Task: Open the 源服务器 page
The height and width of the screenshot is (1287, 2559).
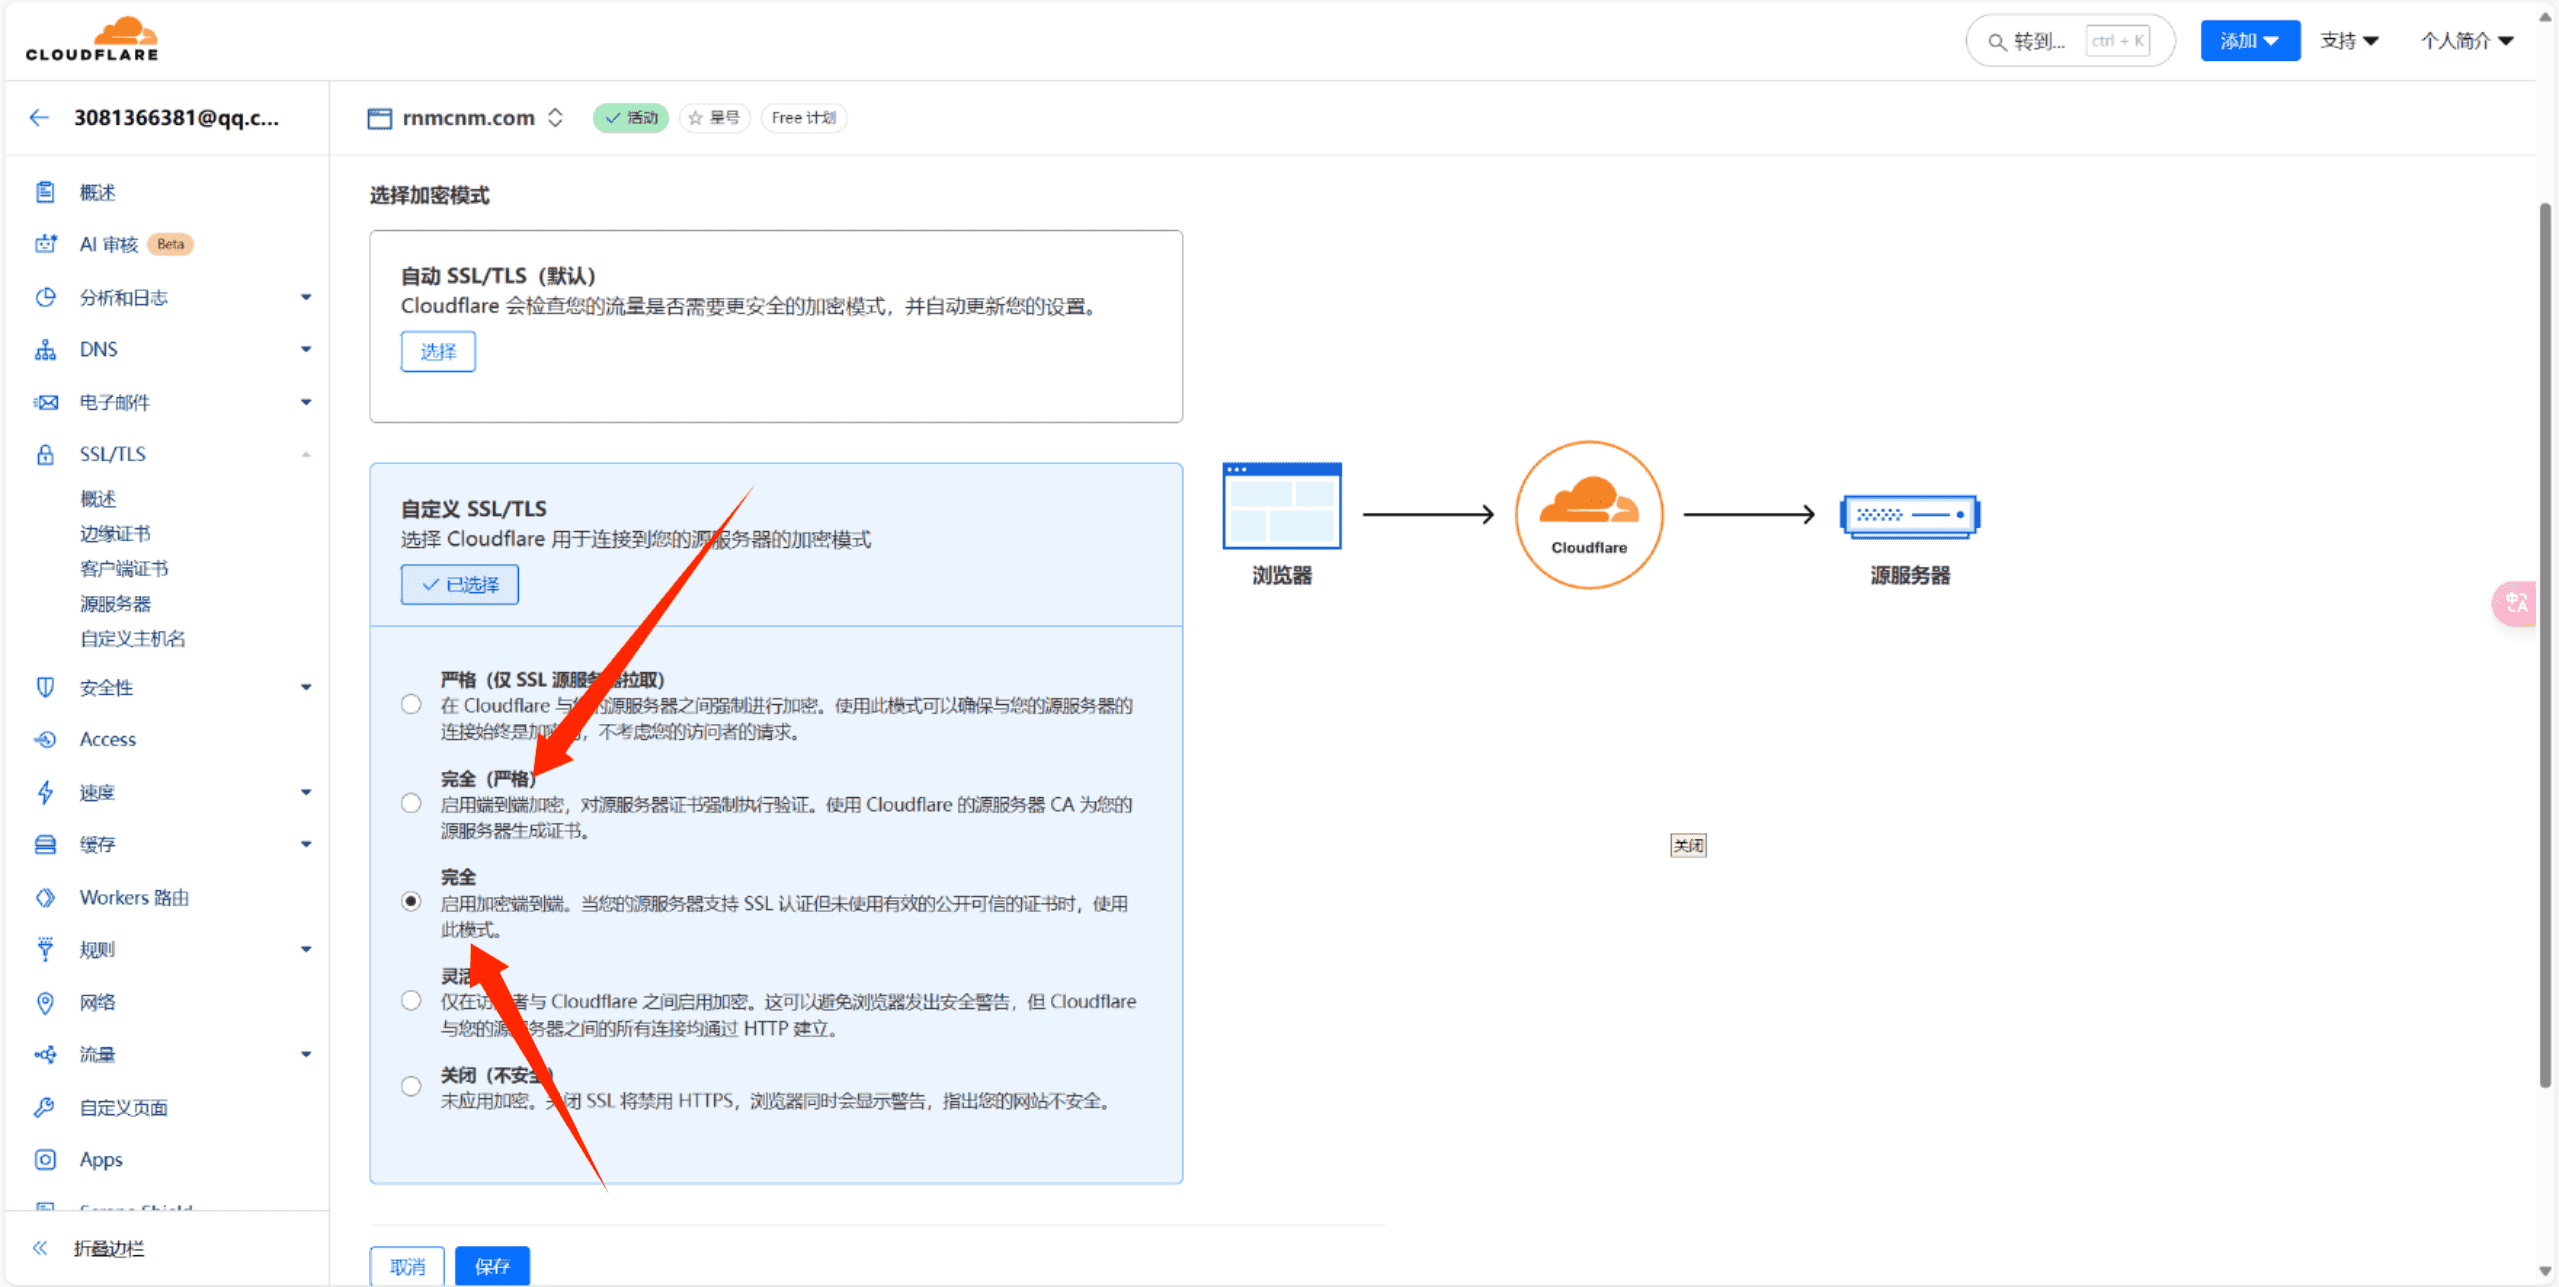Action: click(x=115, y=603)
